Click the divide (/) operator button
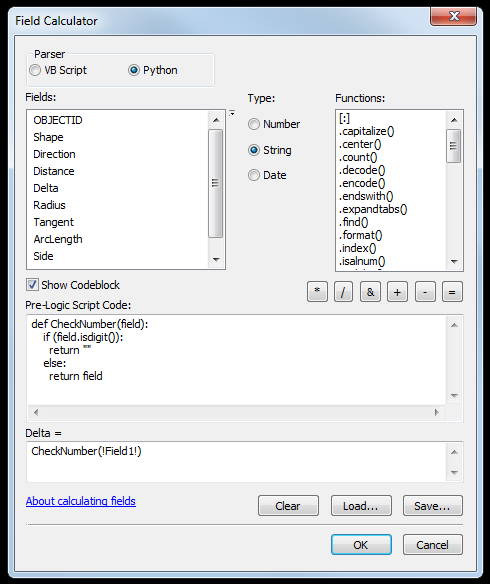Screen dimensions: 490x584 343,292
